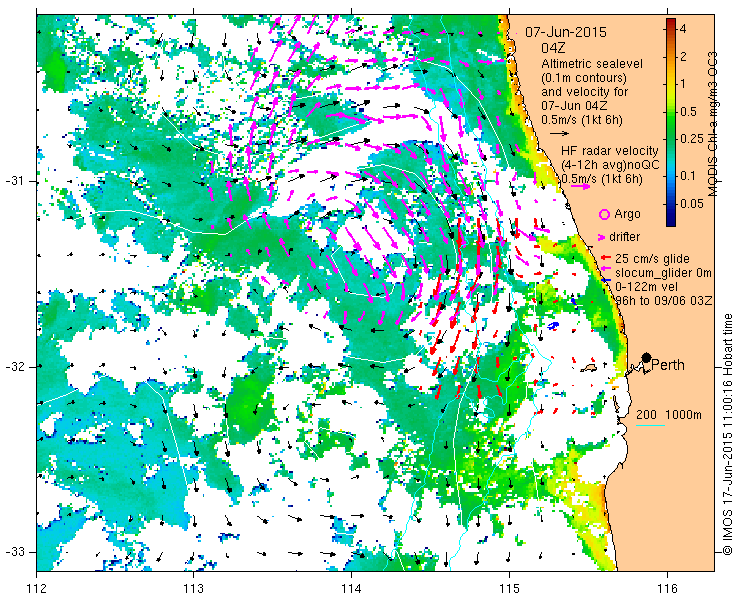Image resolution: width=740 pixels, height=600 pixels.
Task: Click the 'and velocity for' text
Action: (x=585, y=91)
